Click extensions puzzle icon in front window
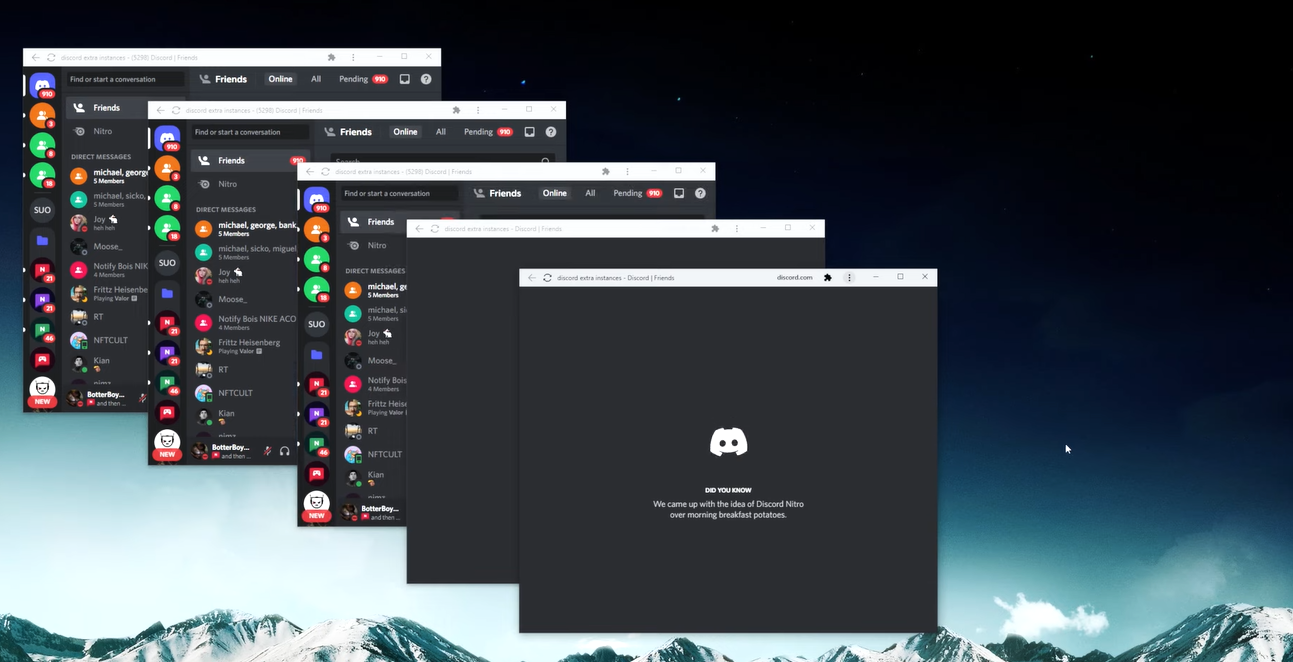1293x662 pixels. pyautogui.click(x=827, y=278)
